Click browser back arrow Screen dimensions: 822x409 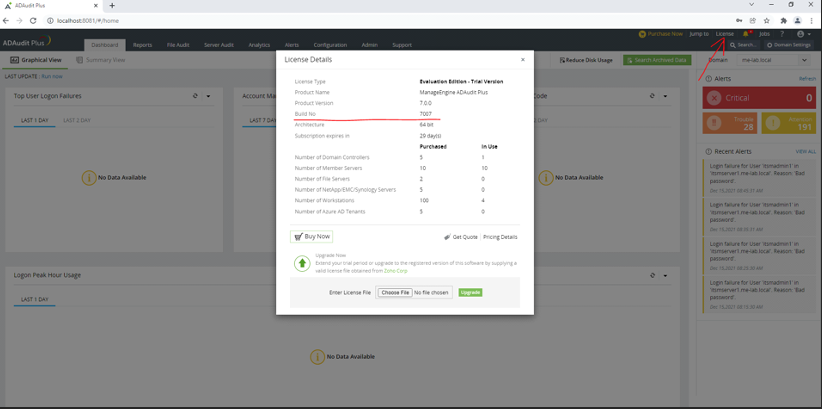(6, 20)
